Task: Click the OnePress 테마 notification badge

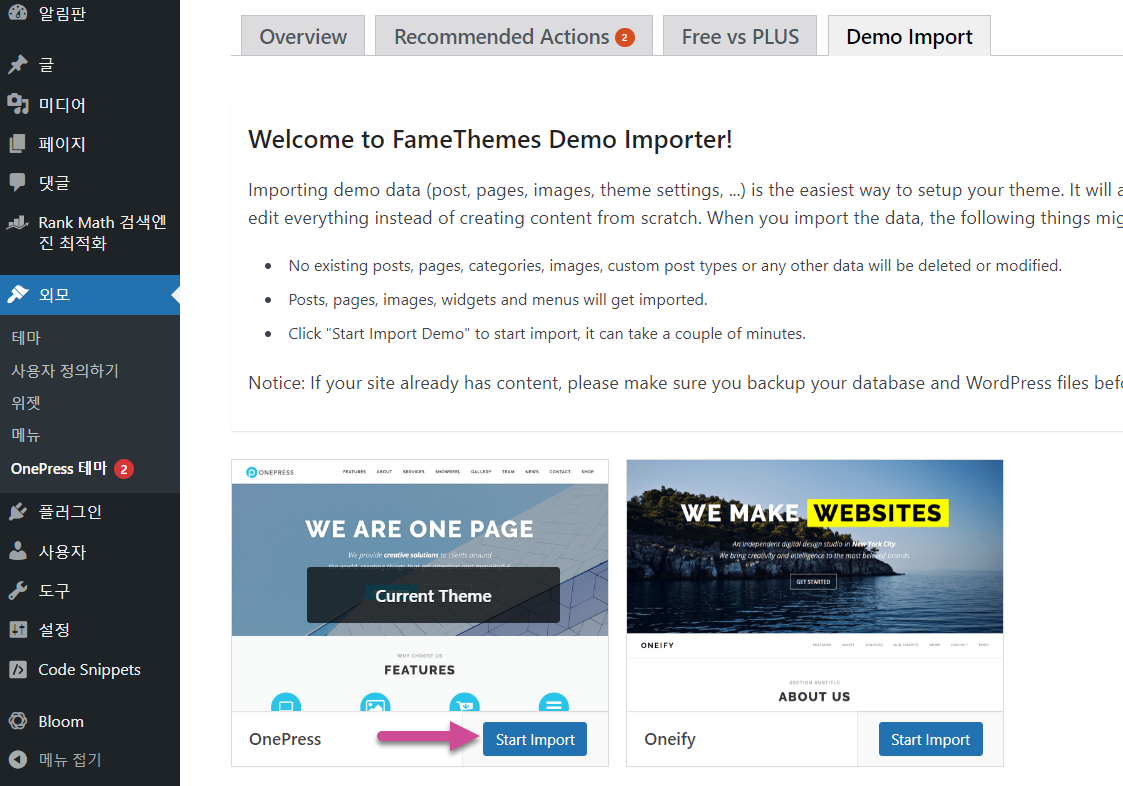Action: 124,469
